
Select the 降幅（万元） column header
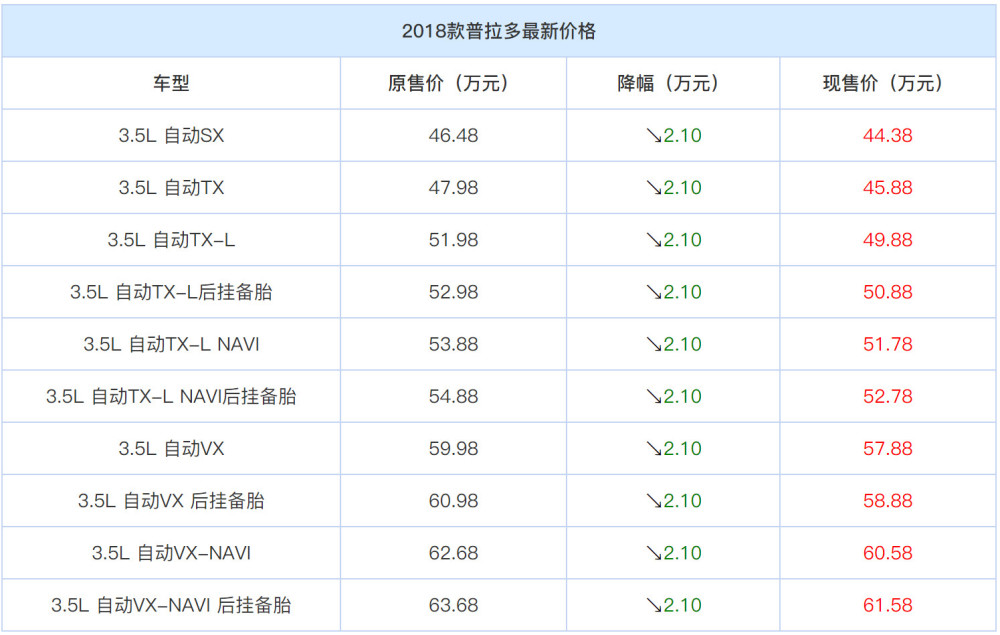point(673,83)
